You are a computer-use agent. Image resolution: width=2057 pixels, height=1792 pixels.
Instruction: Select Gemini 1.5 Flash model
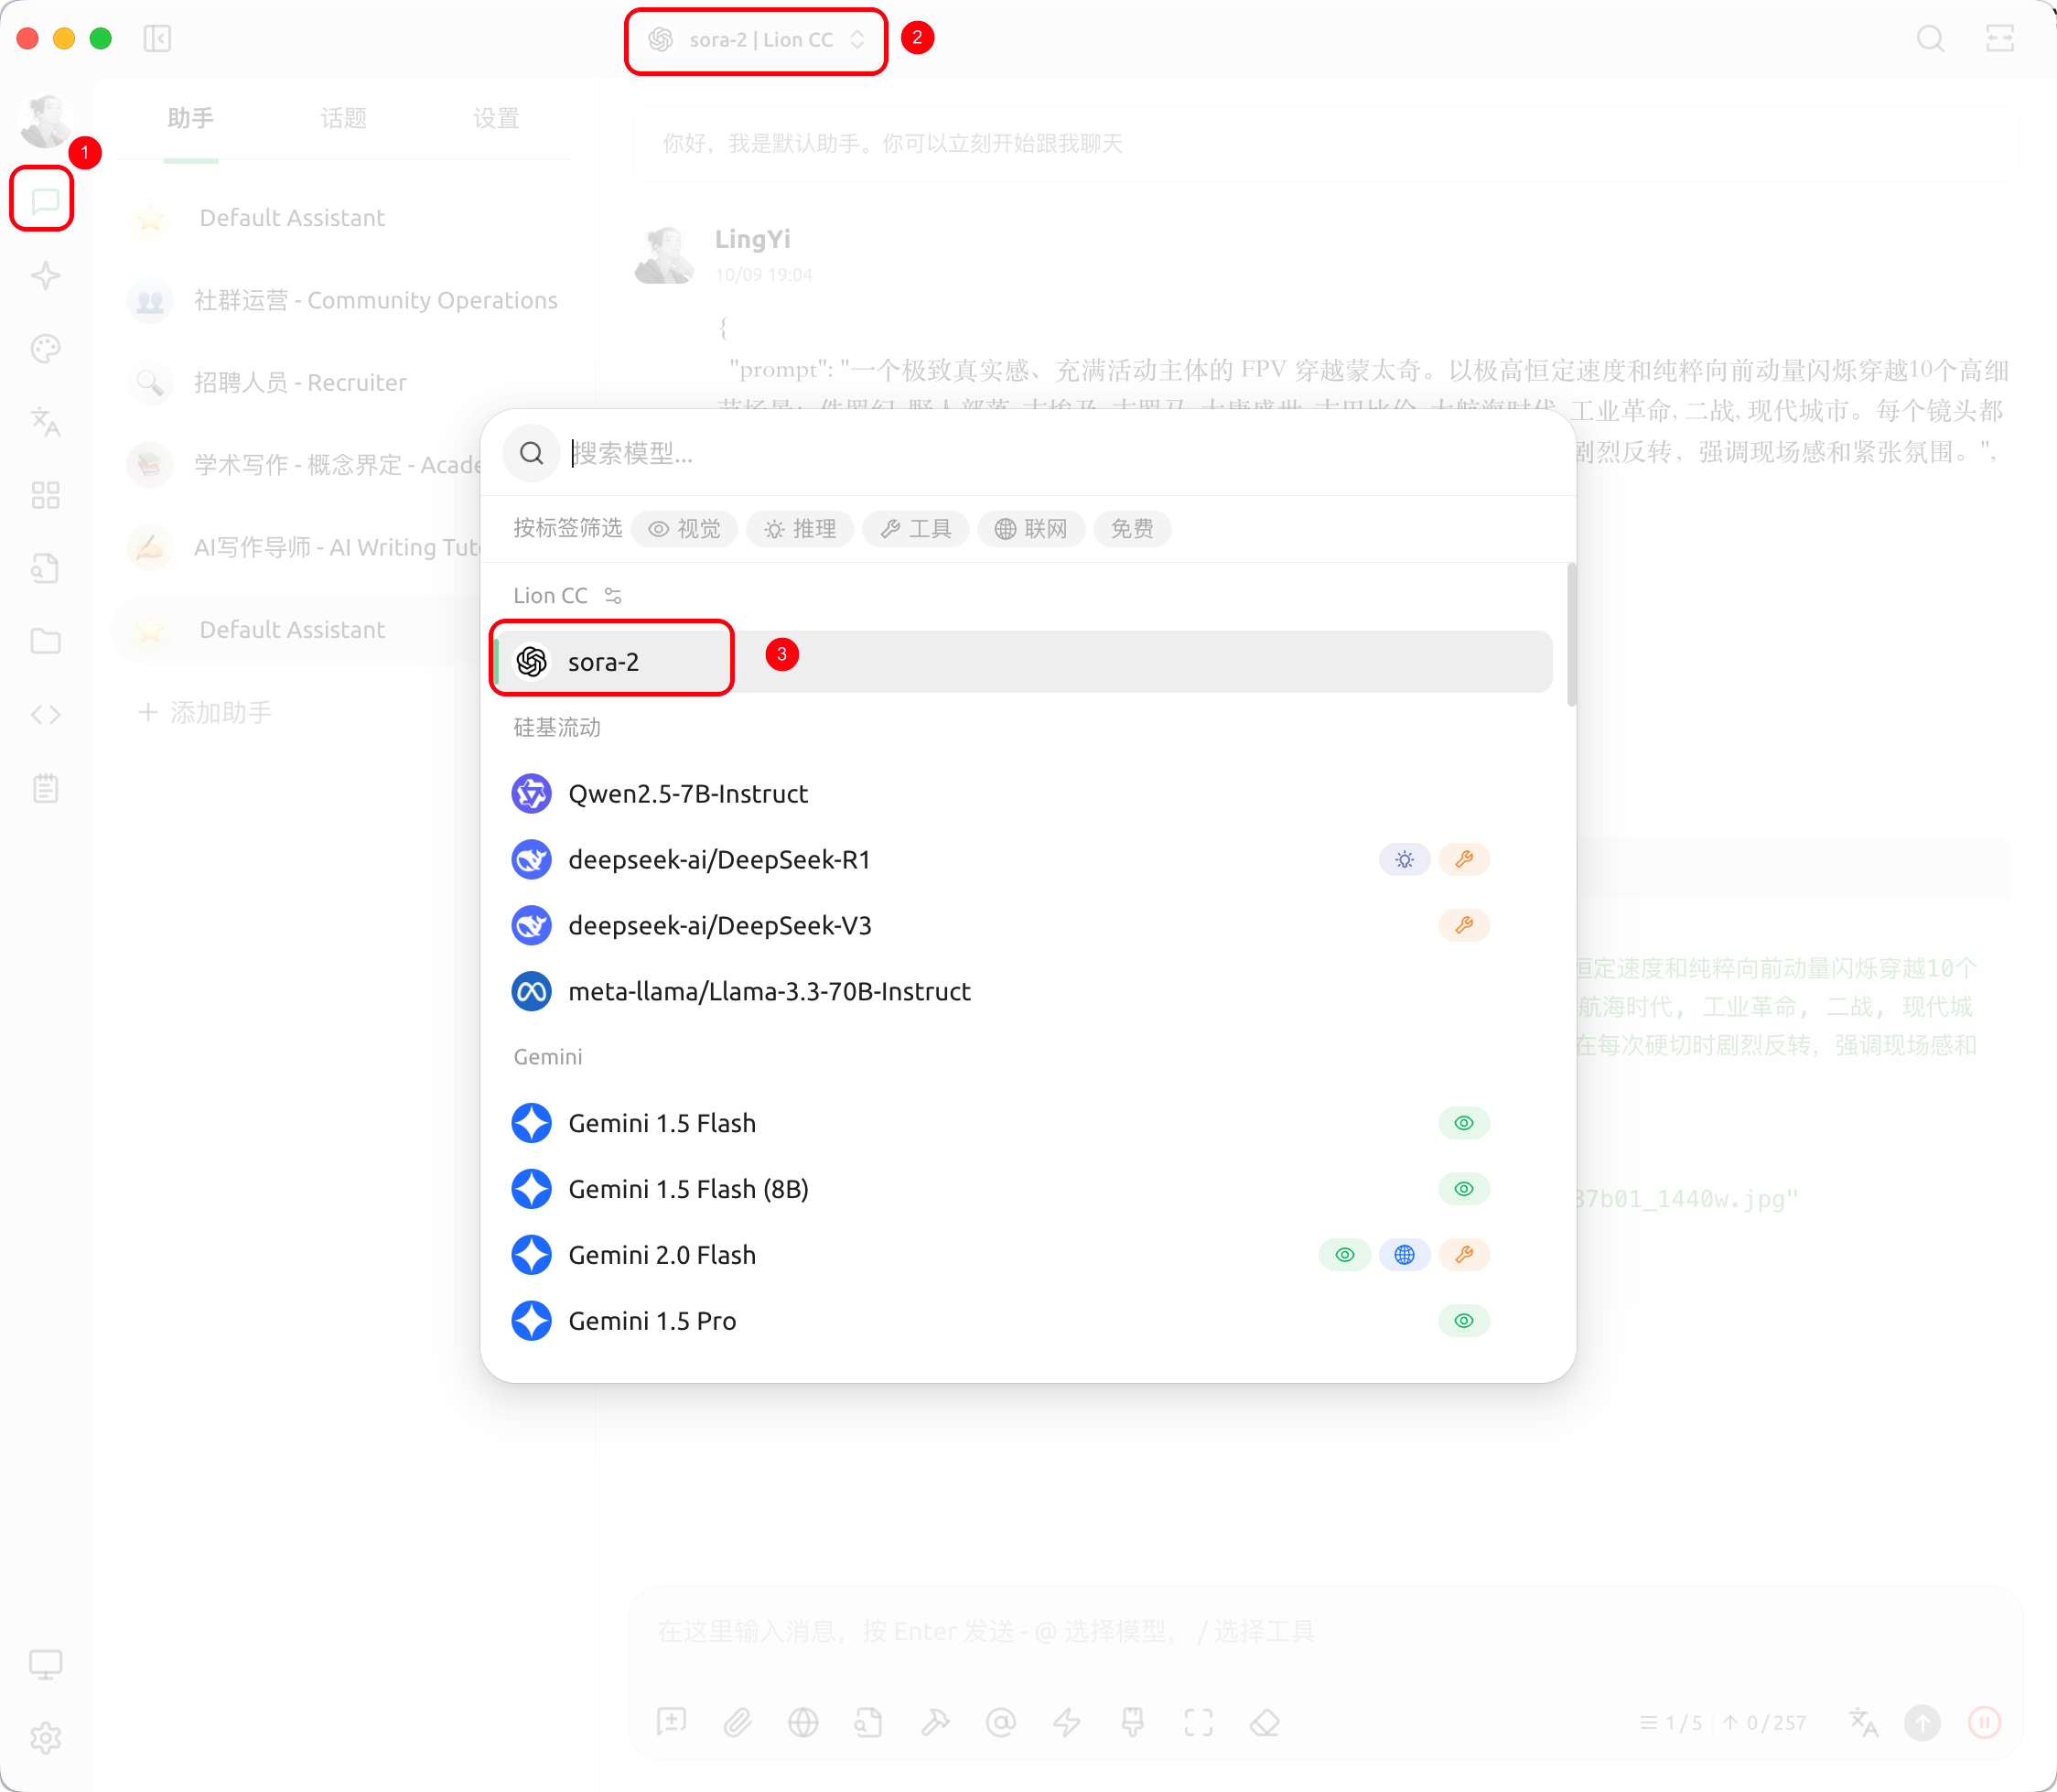pyautogui.click(x=1023, y=1123)
